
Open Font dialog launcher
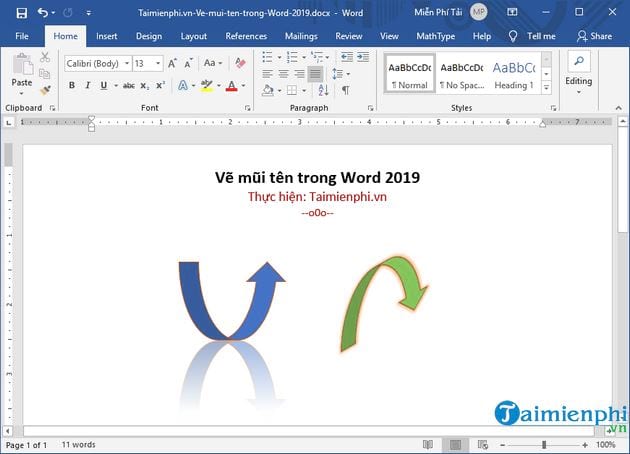pyautogui.click(x=248, y=108)
